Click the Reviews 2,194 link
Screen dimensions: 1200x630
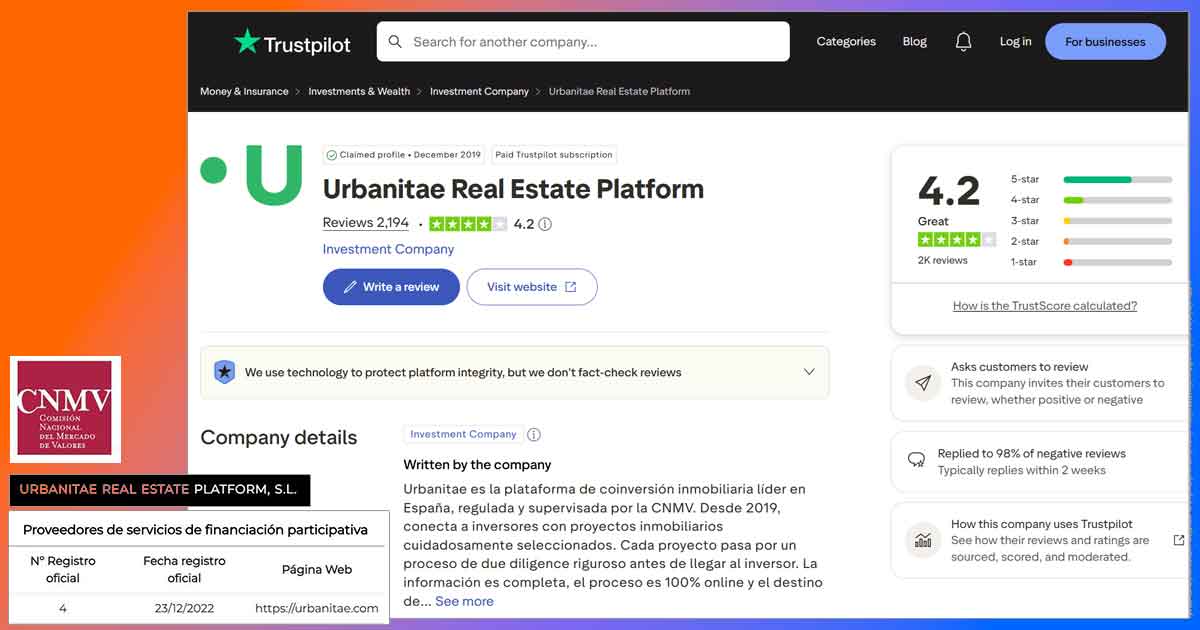point(366,223)
